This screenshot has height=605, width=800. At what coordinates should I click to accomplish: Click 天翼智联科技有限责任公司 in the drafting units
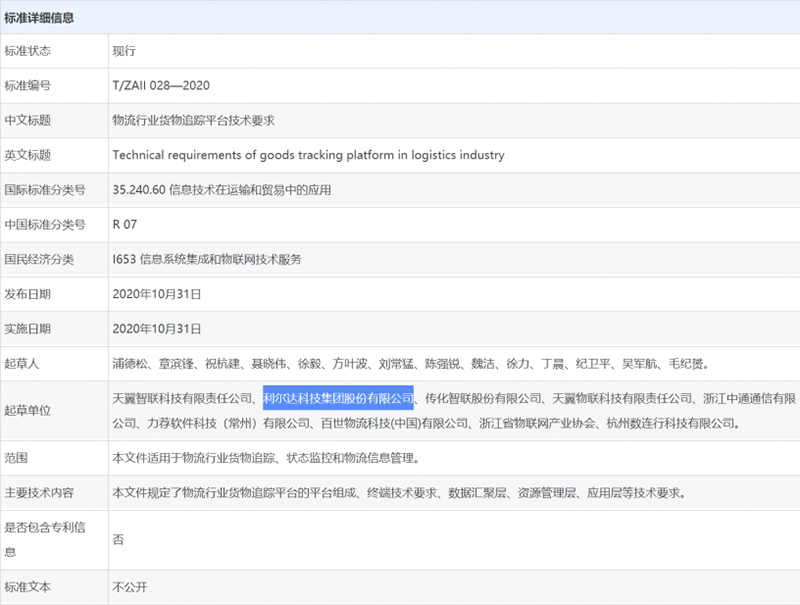coord(182,398)
